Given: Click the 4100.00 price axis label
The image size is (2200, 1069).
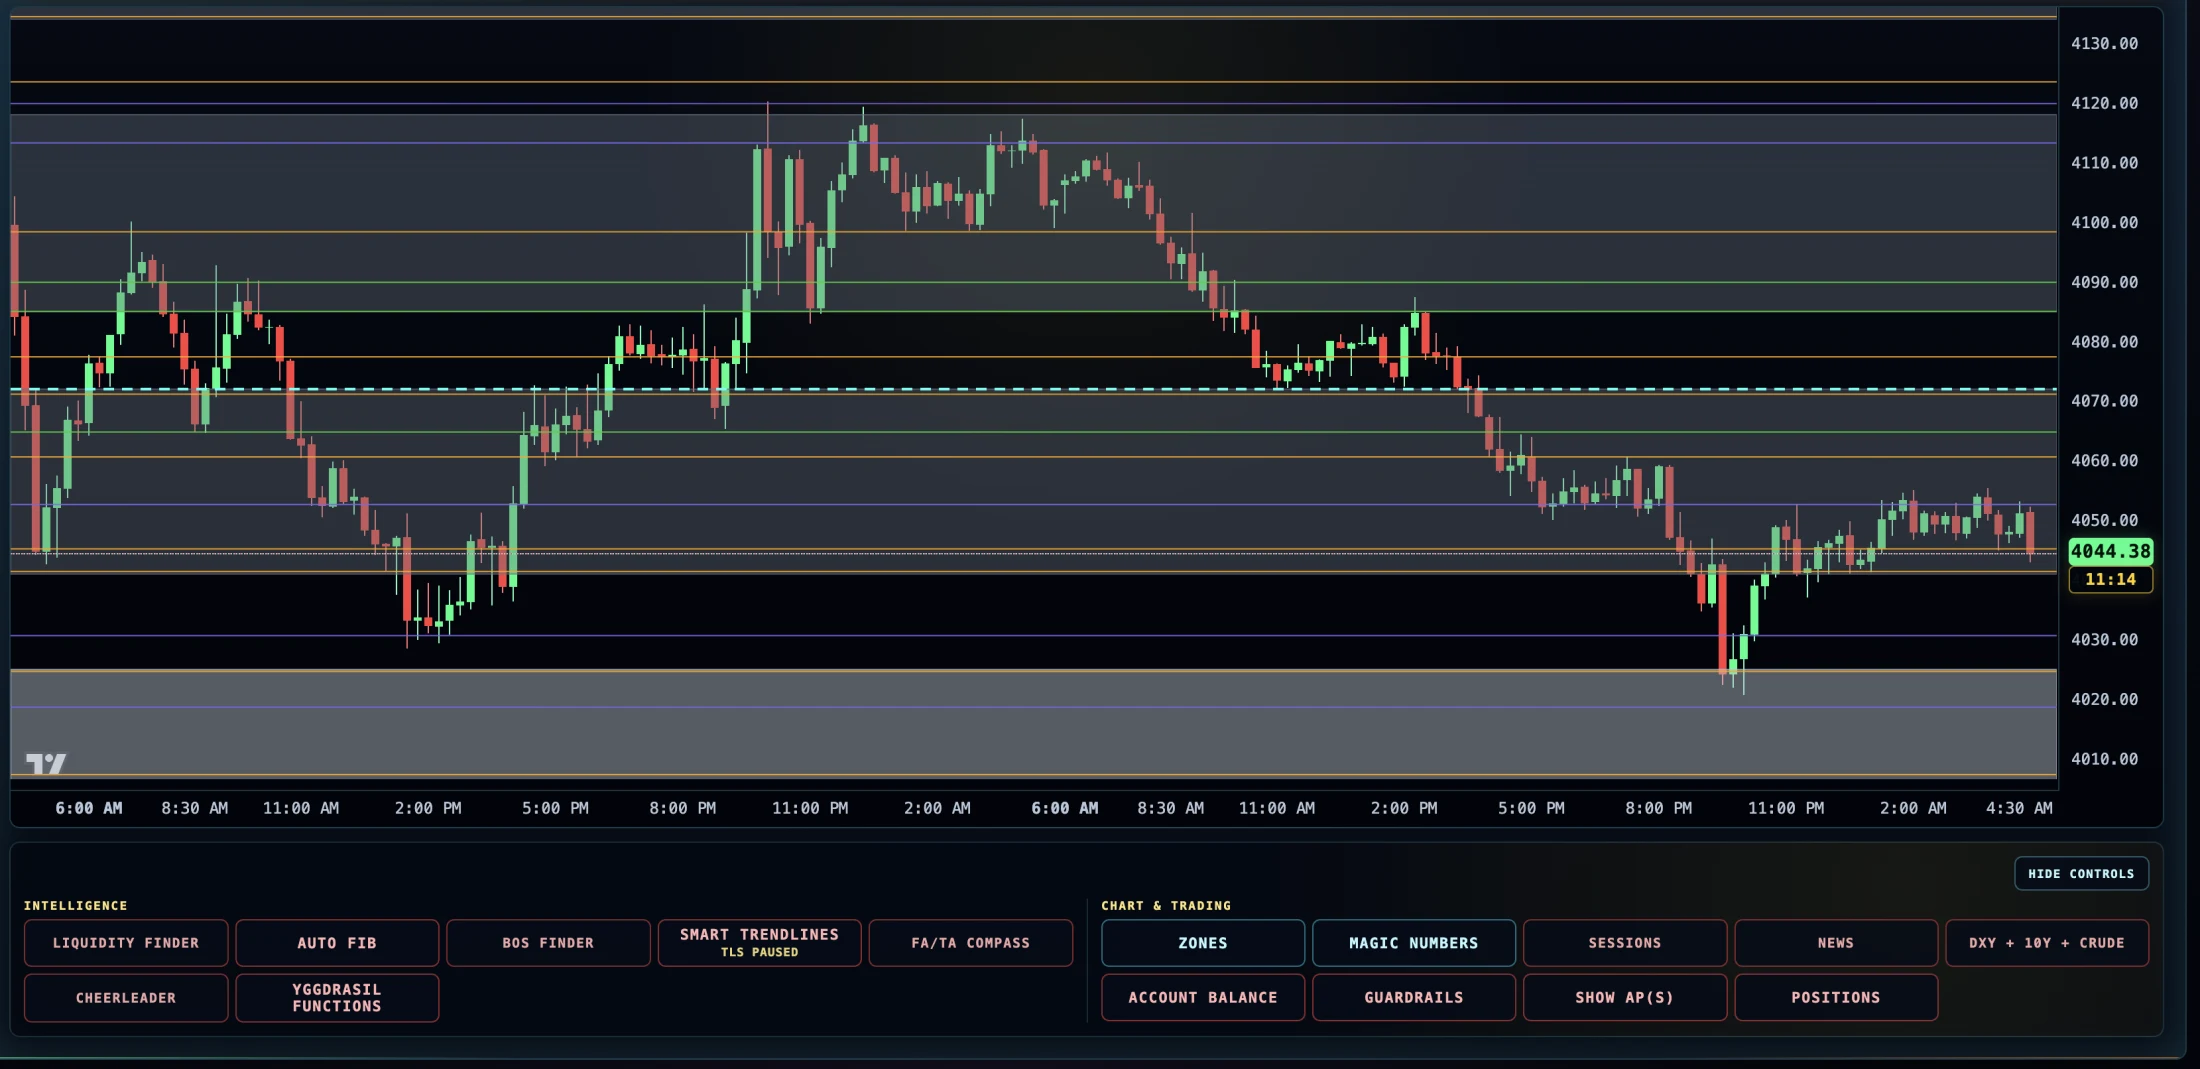Looking at the screenshot, I should coord(2104,222).
